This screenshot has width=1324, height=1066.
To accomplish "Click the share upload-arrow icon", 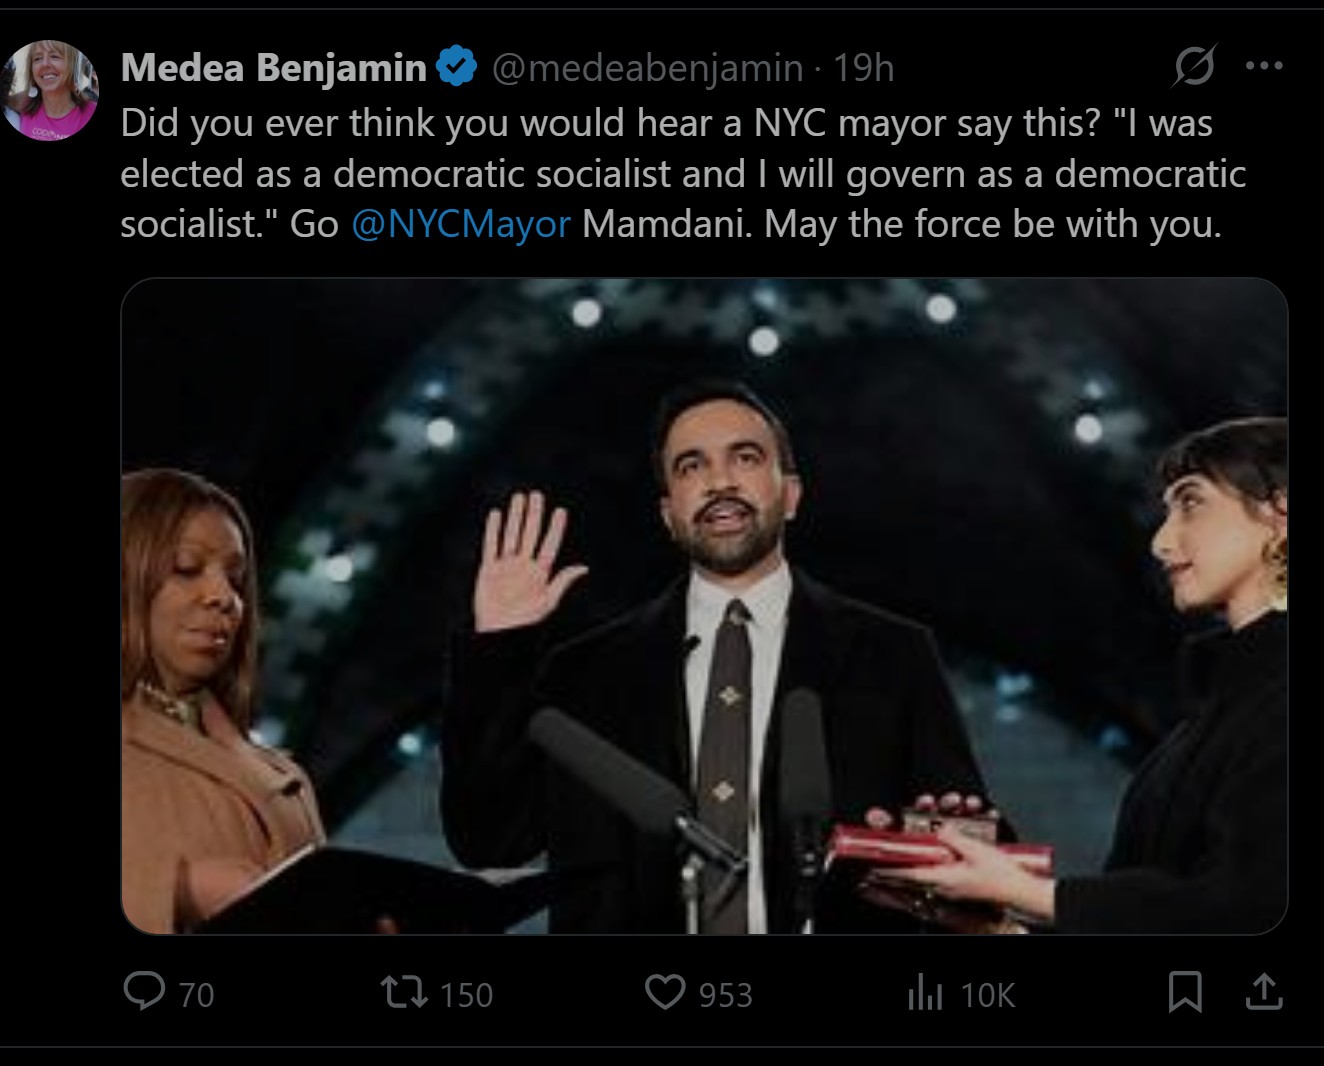I will click(1264, 992).
